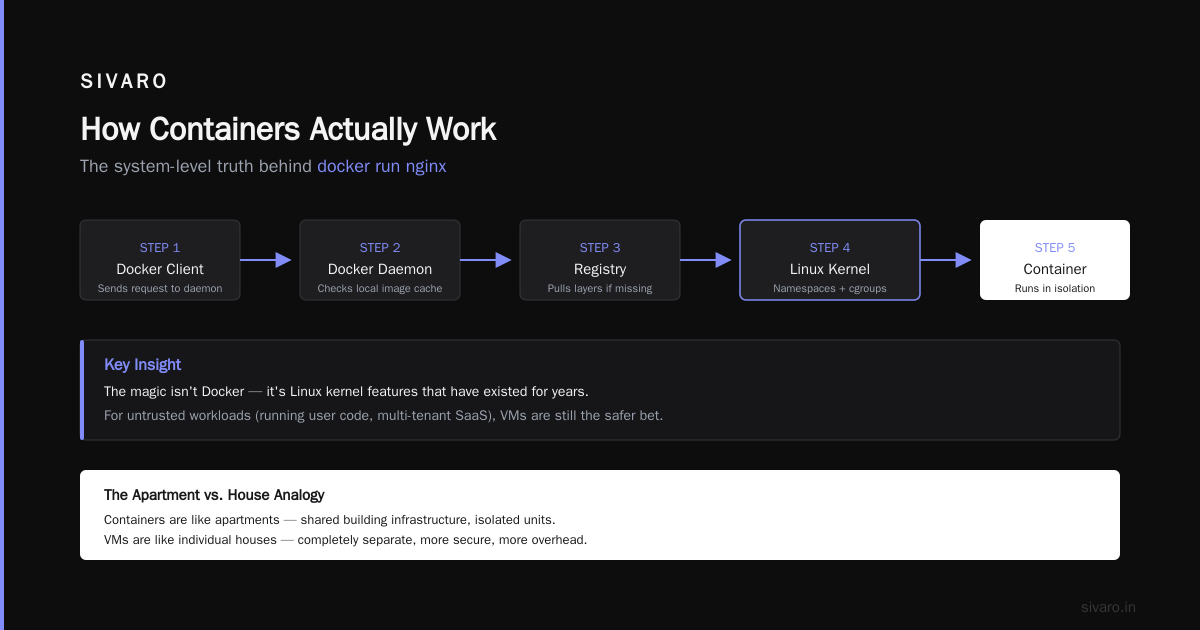This screenshot has width=1200, height=630.
Task: Open the sivaro.in footer link
Action: (x=1108, y=607)
